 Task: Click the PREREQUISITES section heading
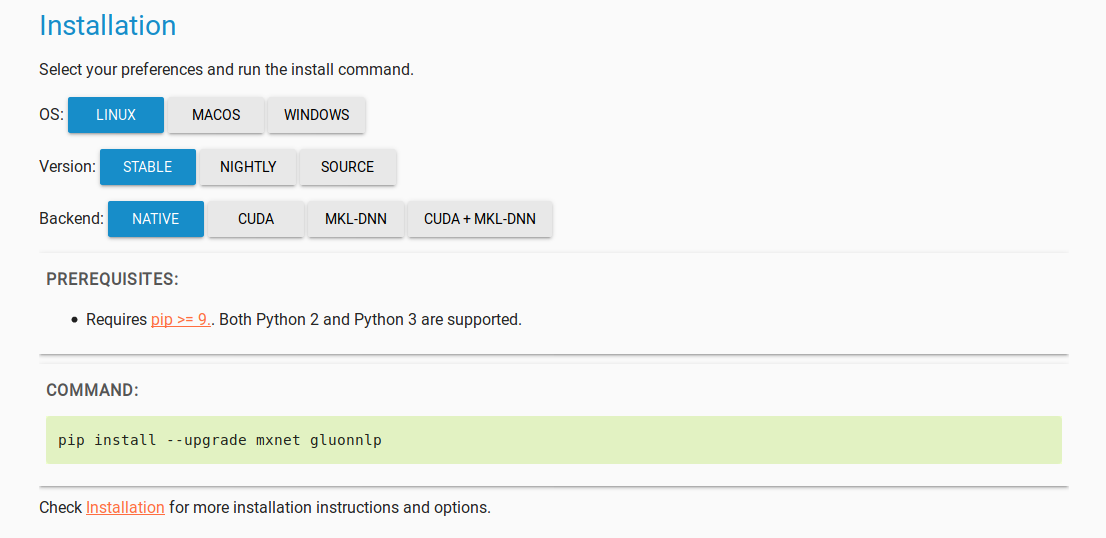(113, 279)
